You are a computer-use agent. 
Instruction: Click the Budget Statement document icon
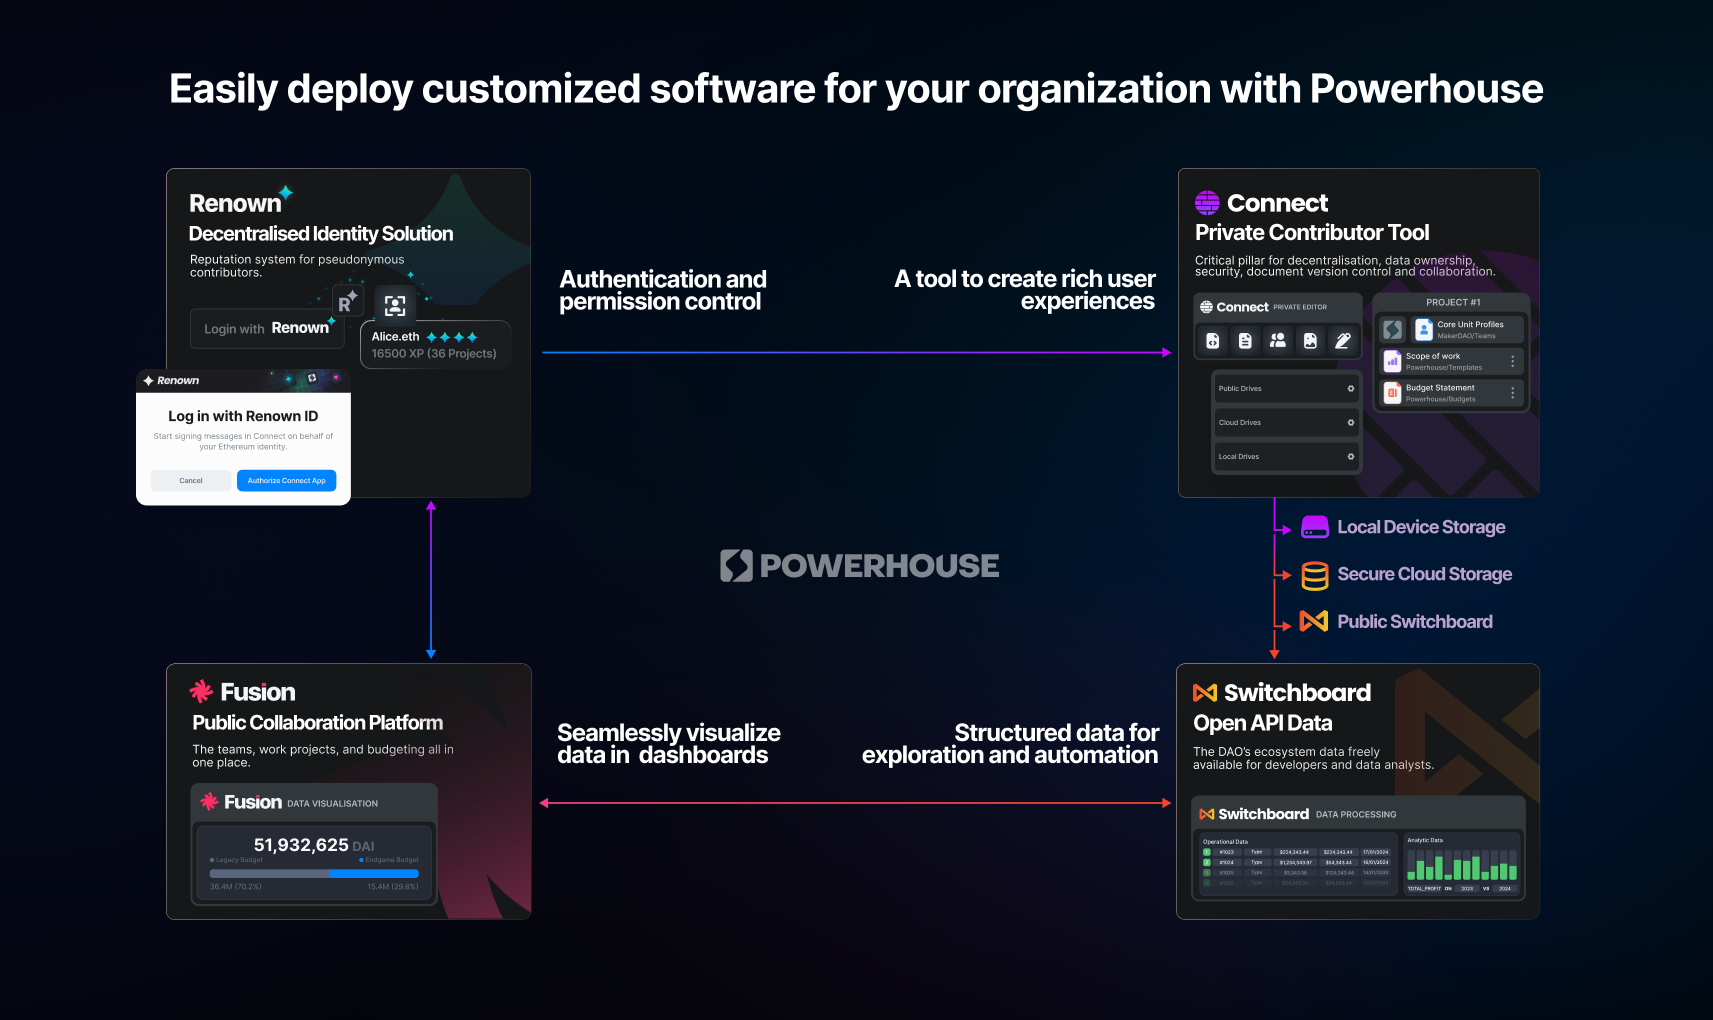point(1392,392)
